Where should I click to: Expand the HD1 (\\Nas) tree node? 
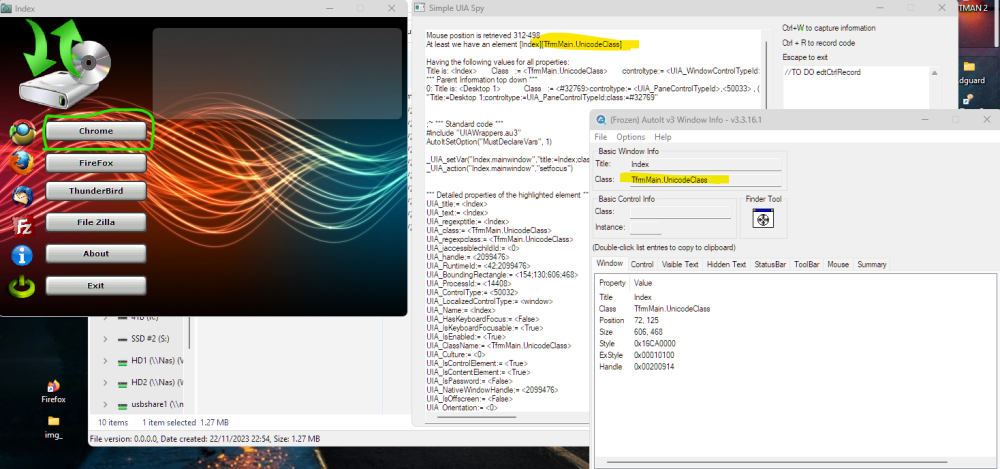pyautogui.click(x=105, y=361)
